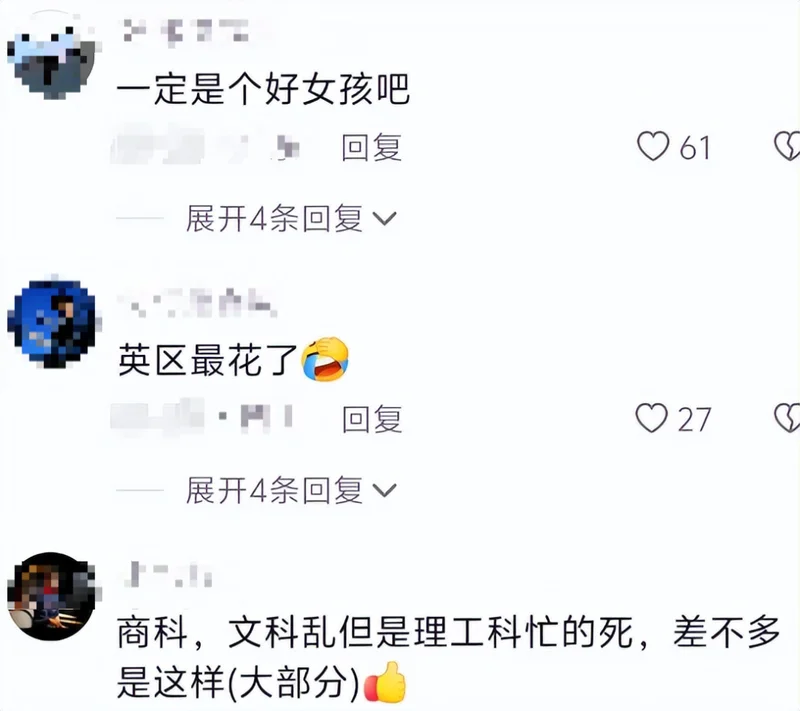
Task: Open the blue avatar of second commenter
Action: (54, 323)
